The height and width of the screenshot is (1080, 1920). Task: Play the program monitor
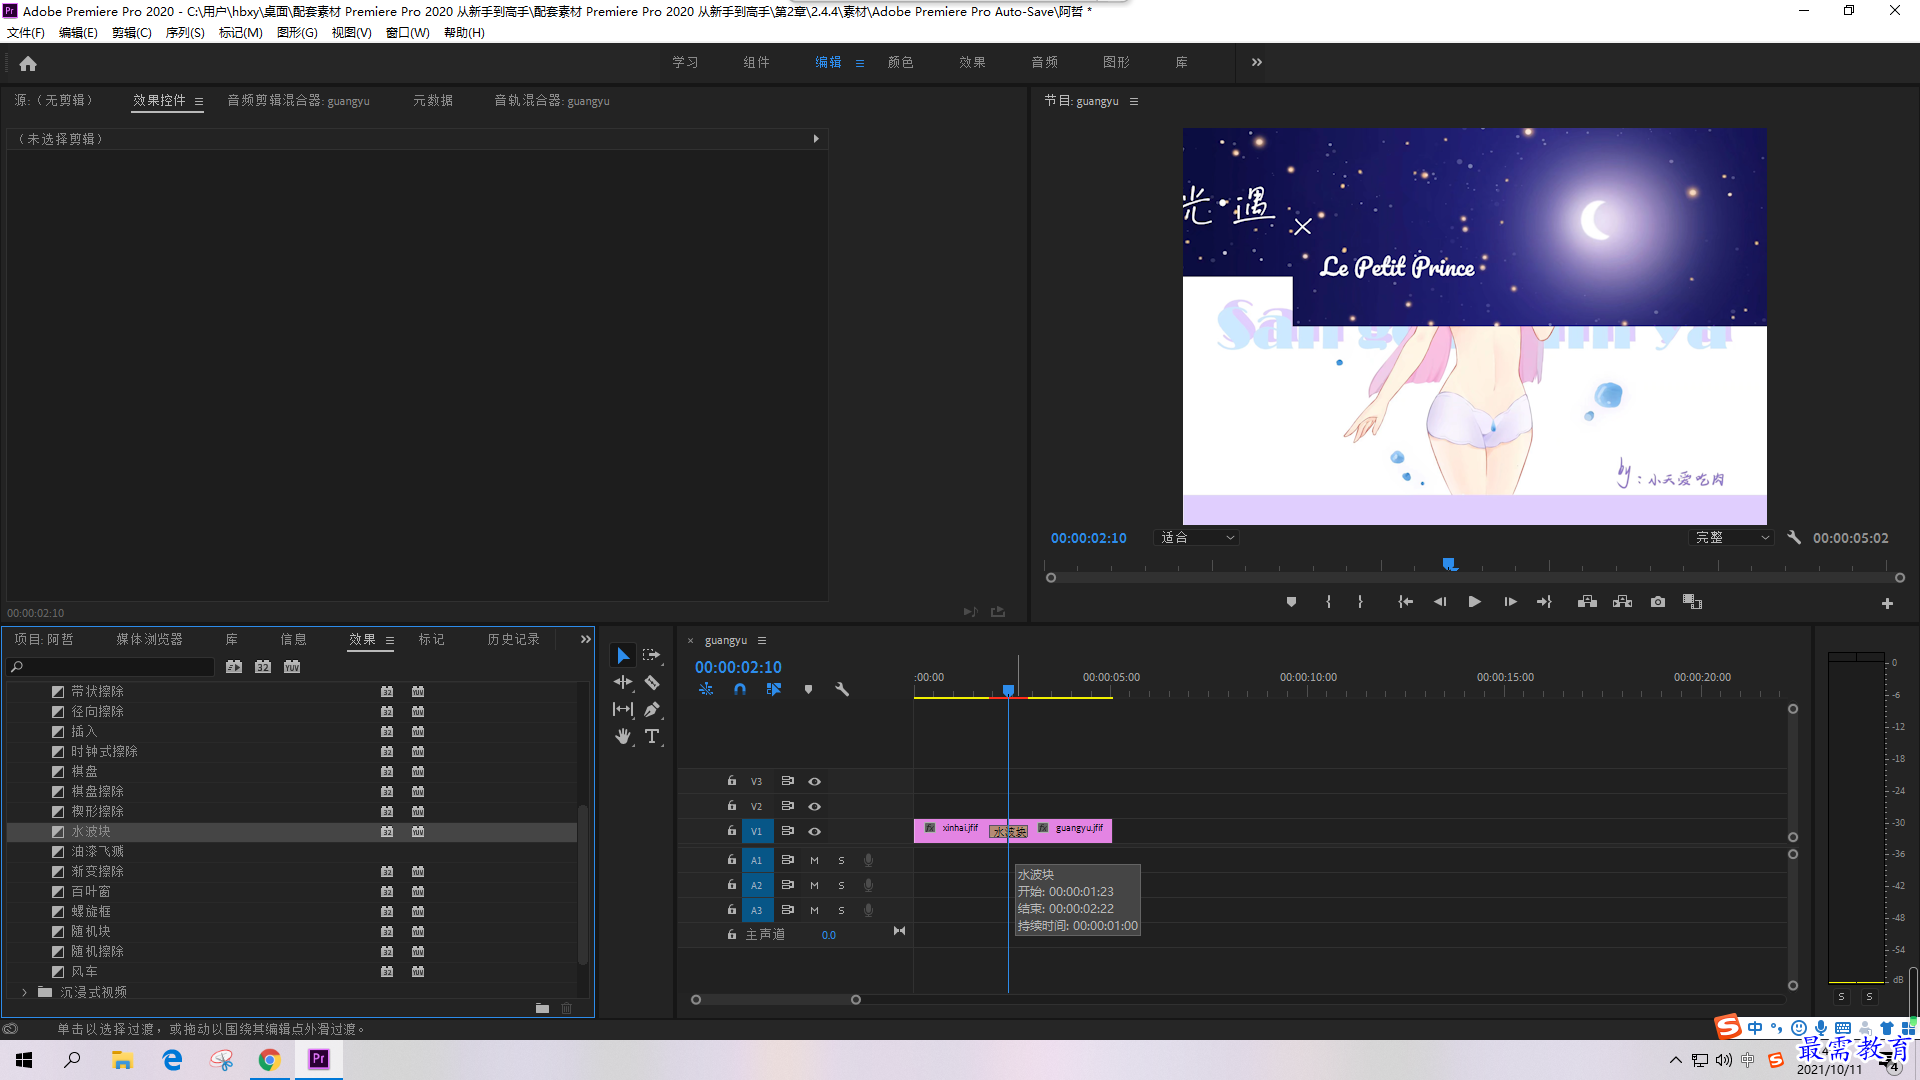pyautogui.click(x=1474, y=602)
